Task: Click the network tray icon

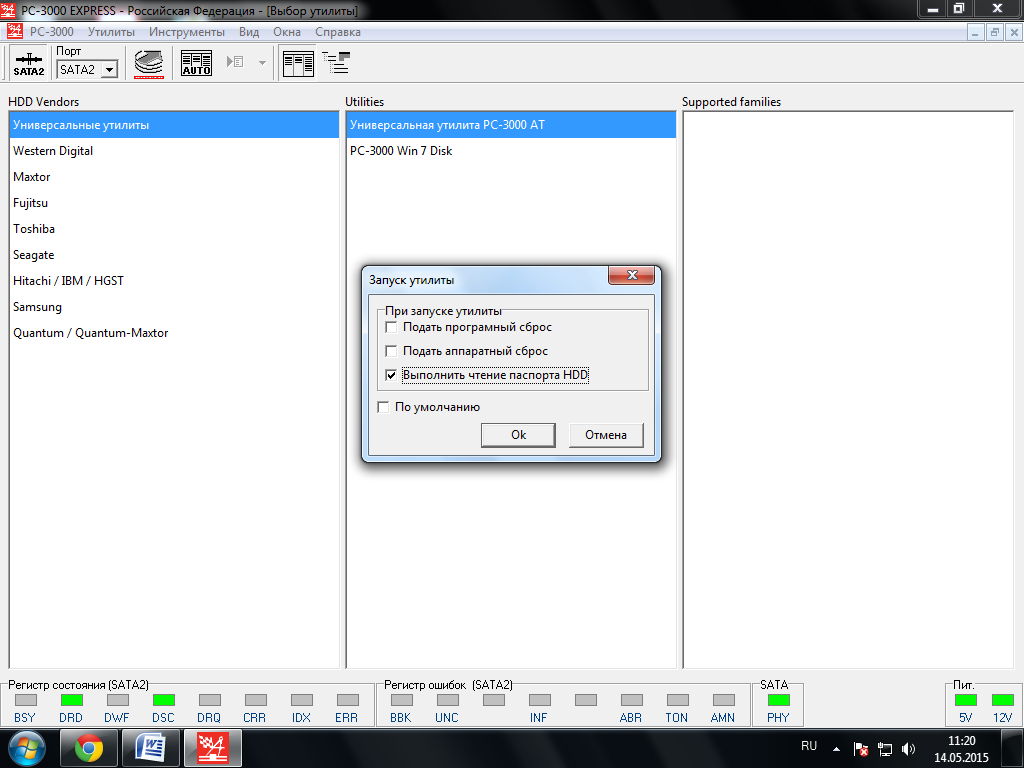Action: [885, 749]
